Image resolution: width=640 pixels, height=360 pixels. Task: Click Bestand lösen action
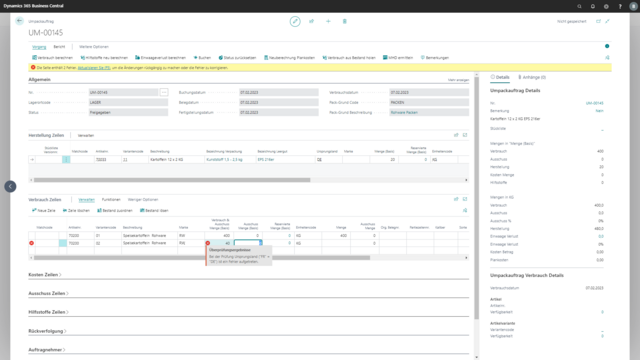point(154,211)
